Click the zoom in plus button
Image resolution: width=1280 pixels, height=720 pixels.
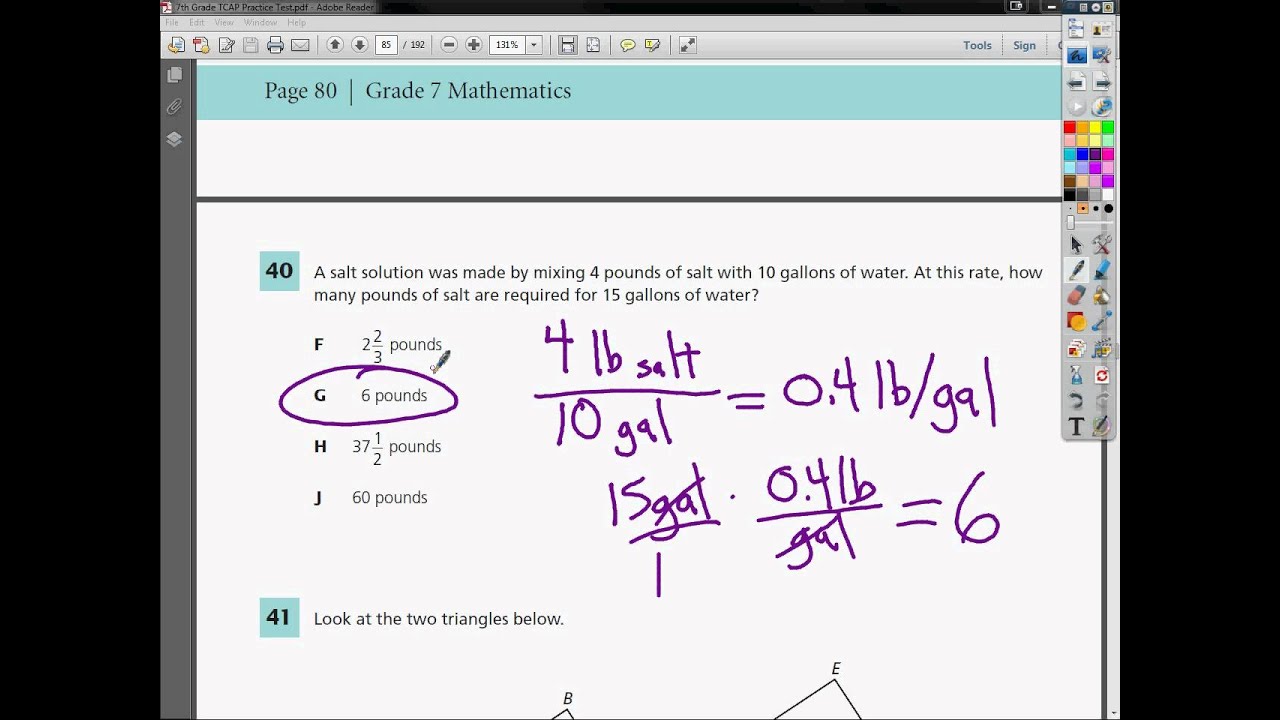(474, 45)
